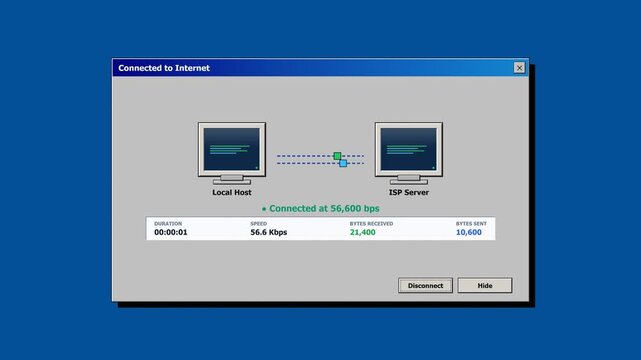Screen dimensions: 641x360
Task: Click the bytes received value 21,400
Action: coord(363,232)
